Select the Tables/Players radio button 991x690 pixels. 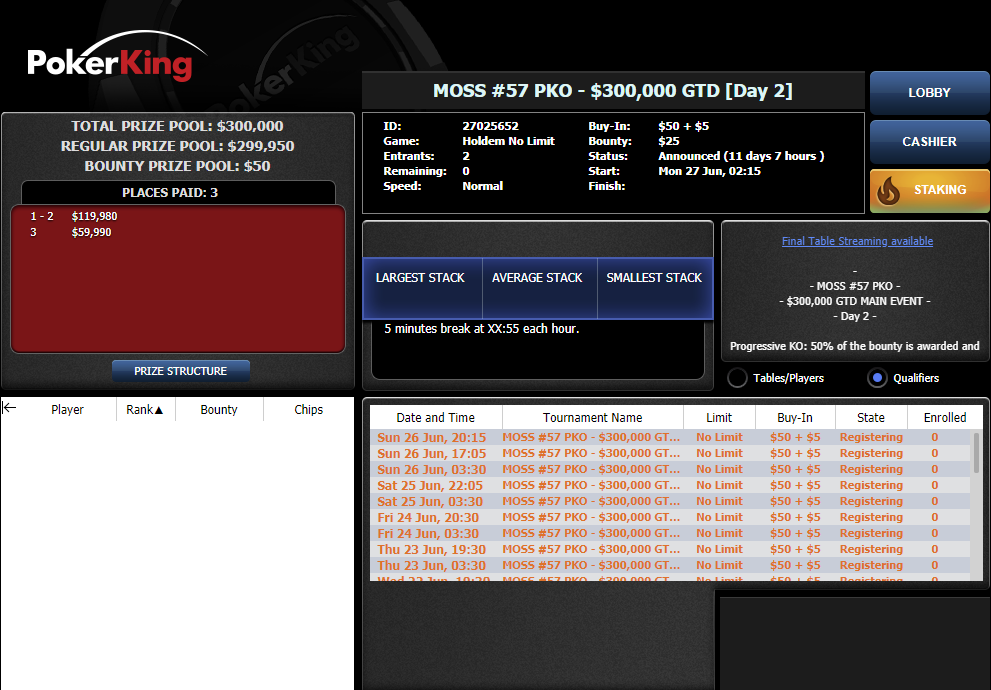737,378
